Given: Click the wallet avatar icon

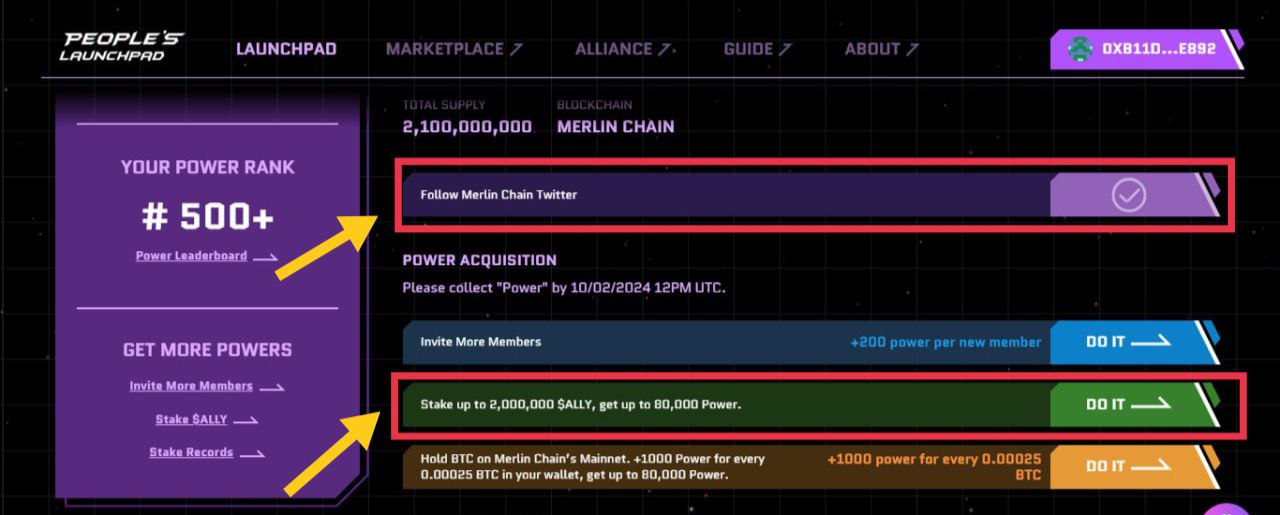Looking at the screenshot, I should pyautogui.click(x=1079, y=48).
